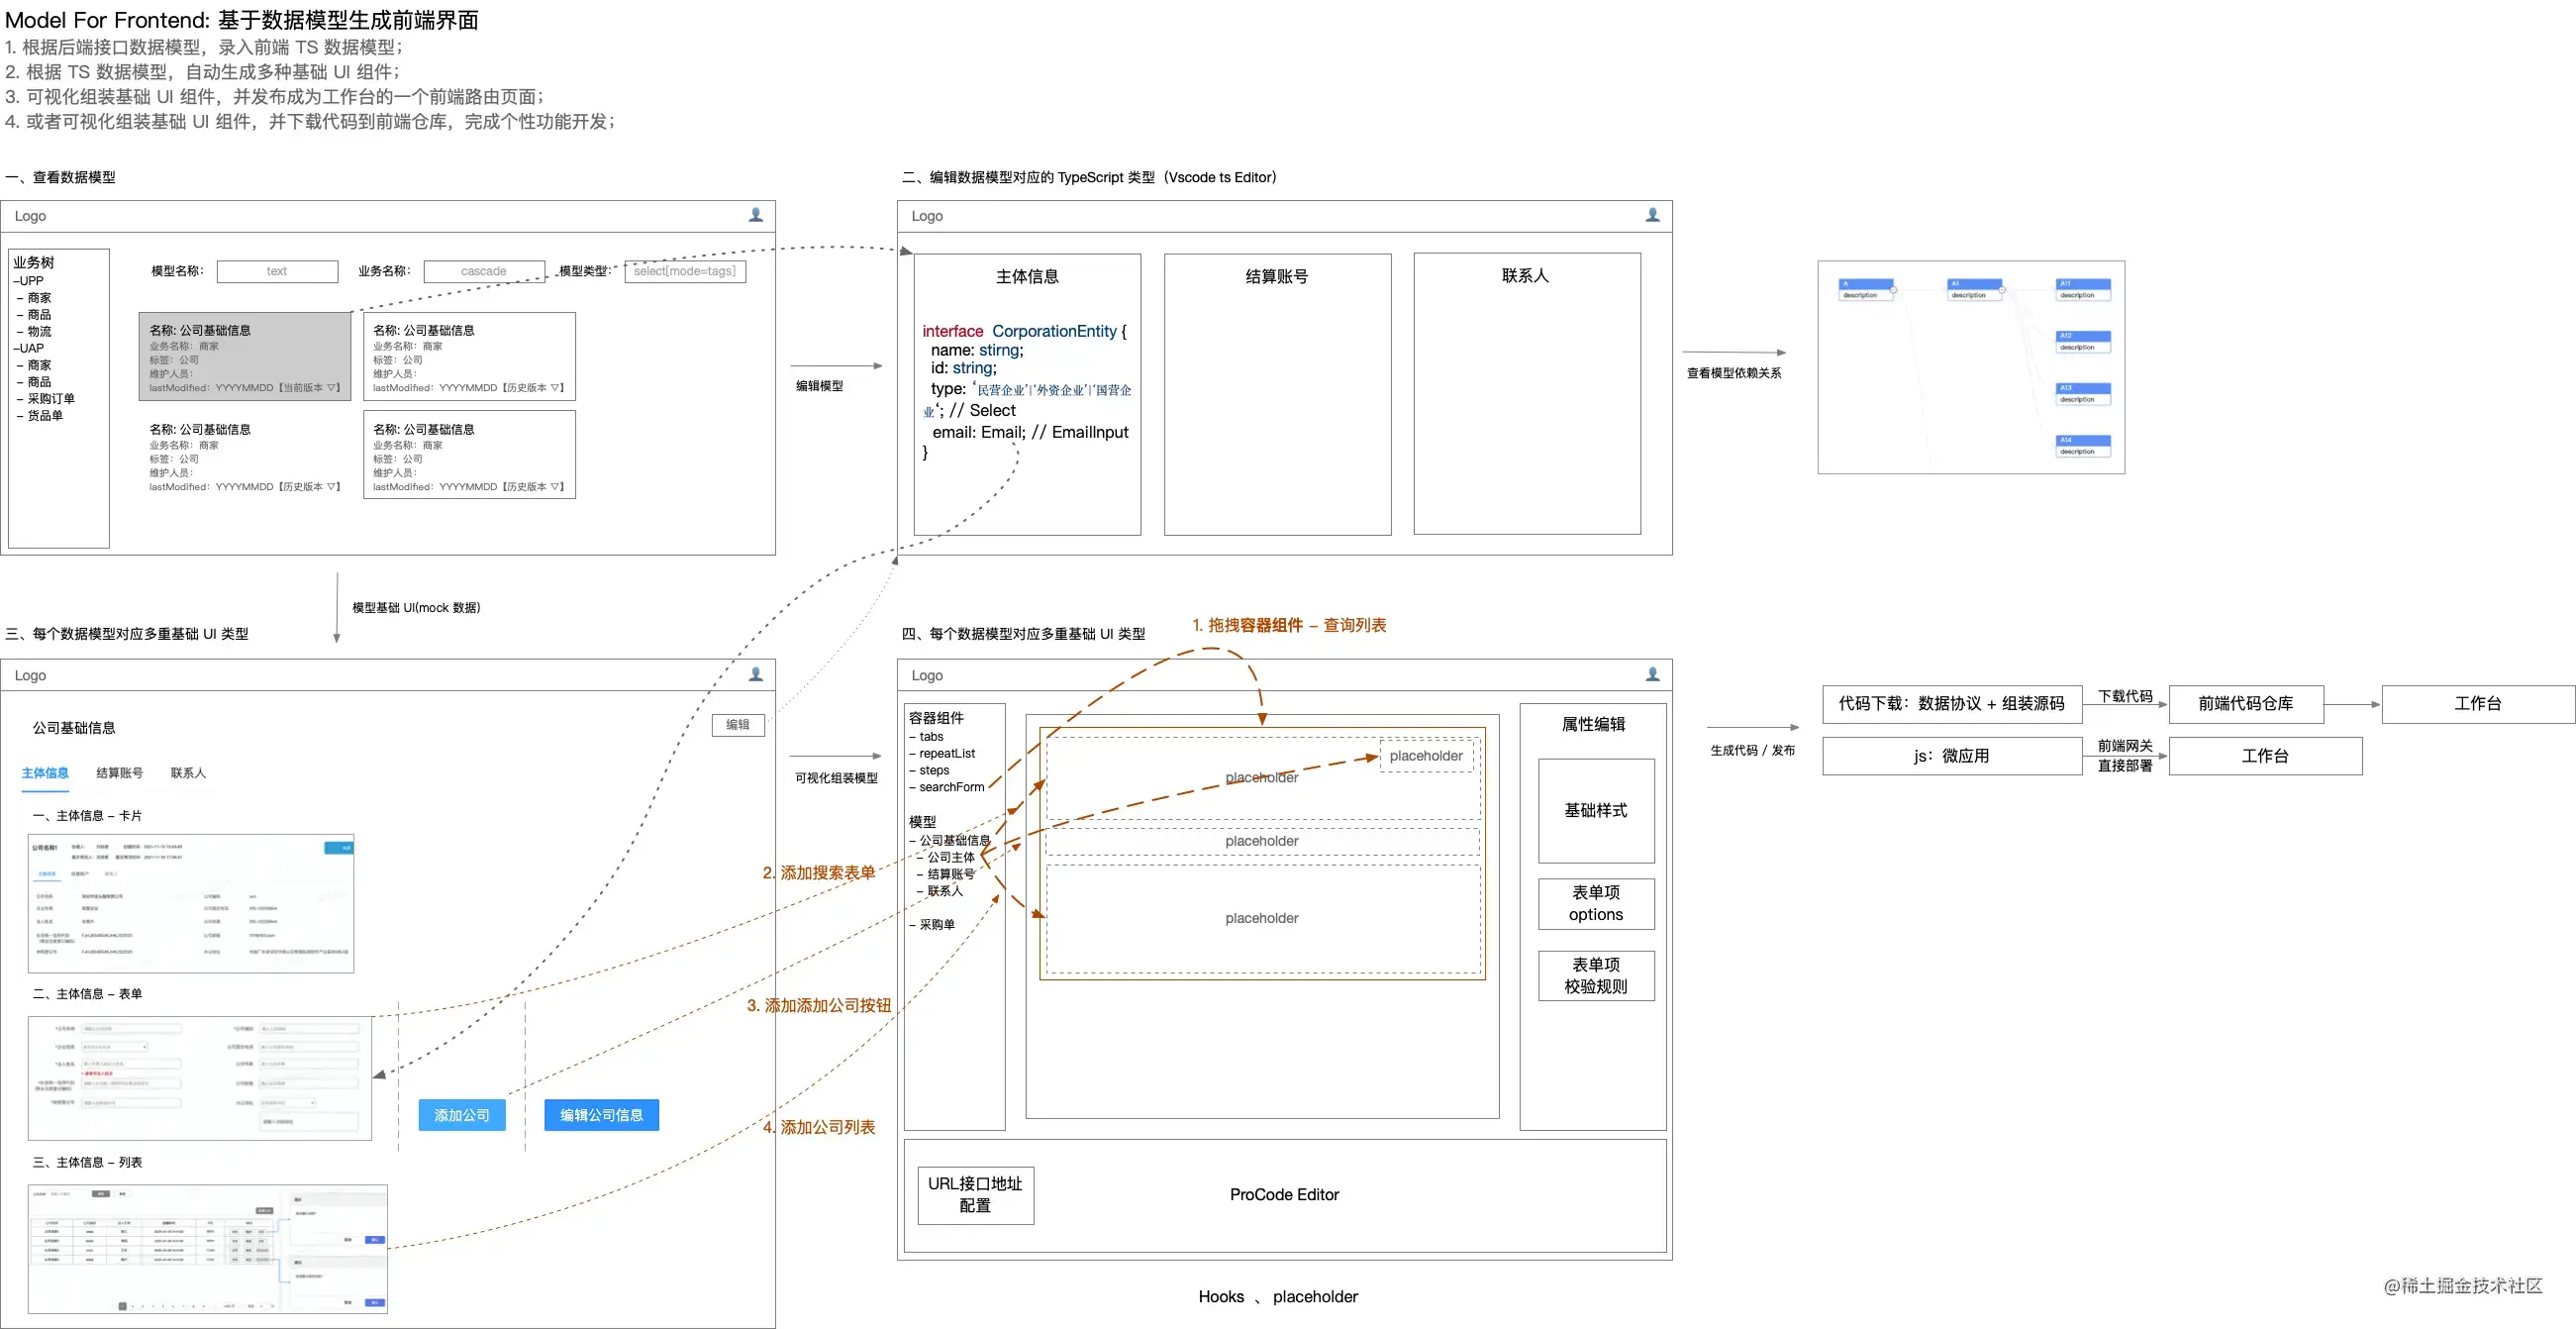The height and width of the screenshot is (1329, 2576).
Task: Click the 模型名称 text input field
Action: point(277,271)
